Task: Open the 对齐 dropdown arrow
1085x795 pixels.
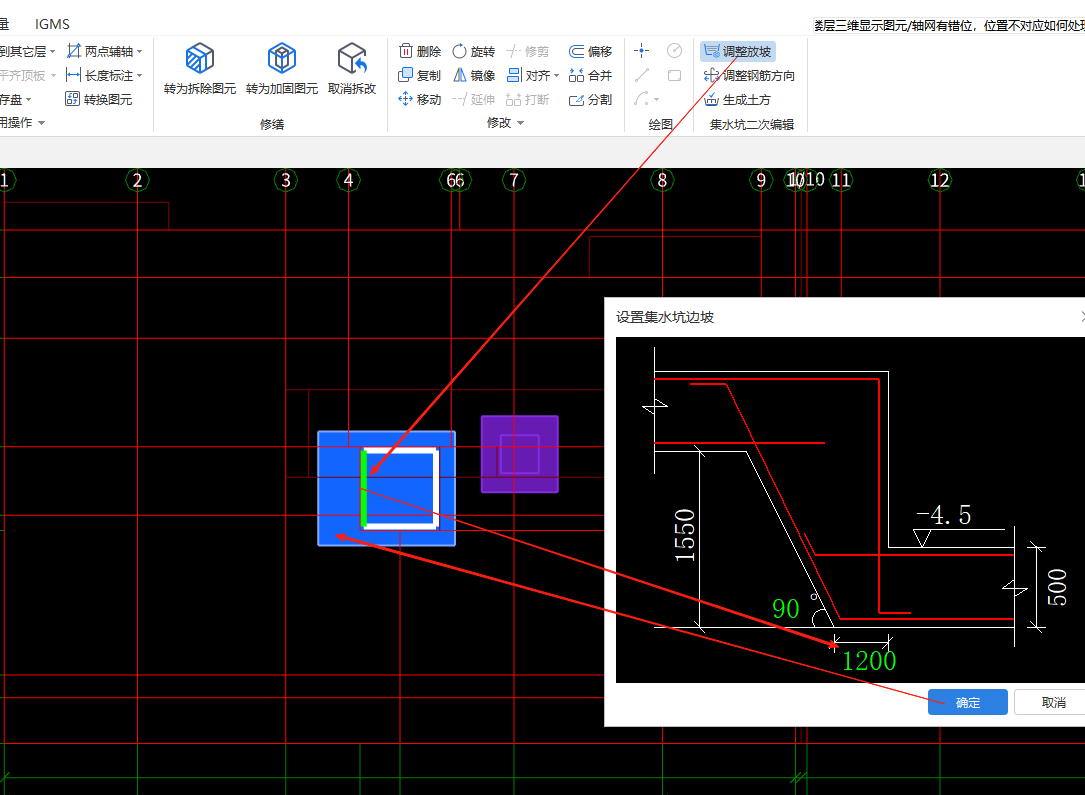Action: [x=556, y=76]
